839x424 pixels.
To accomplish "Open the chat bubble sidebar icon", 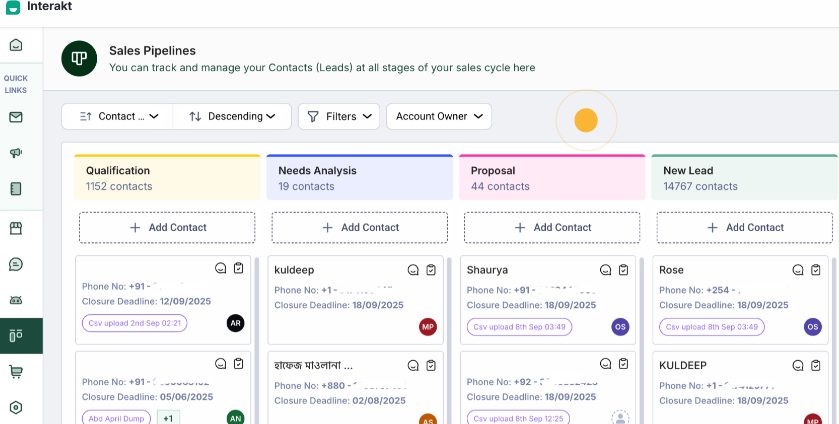I will pyautogui.click(x=16, y=264).
